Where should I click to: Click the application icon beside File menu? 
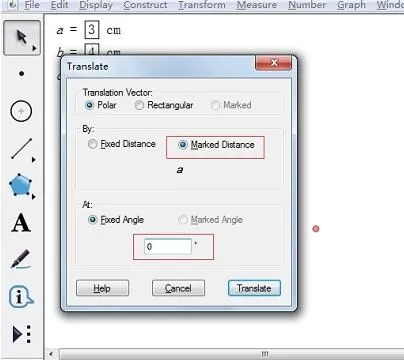pos(12,5)
